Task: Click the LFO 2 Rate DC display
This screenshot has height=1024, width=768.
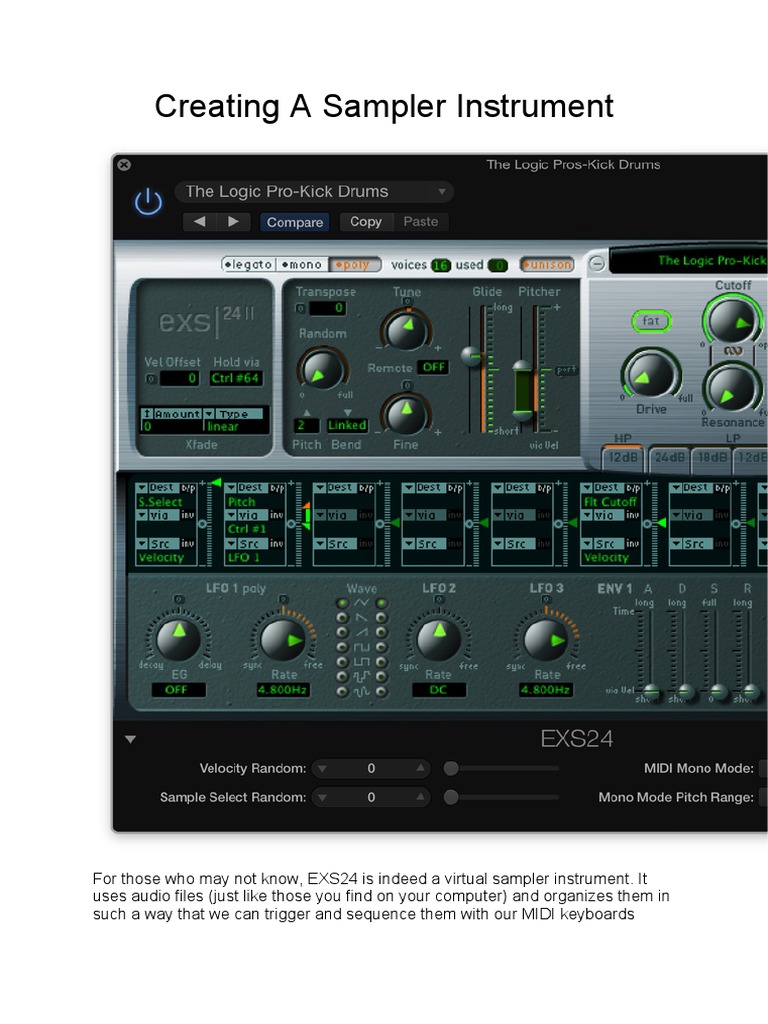Action: coord(438,690)
